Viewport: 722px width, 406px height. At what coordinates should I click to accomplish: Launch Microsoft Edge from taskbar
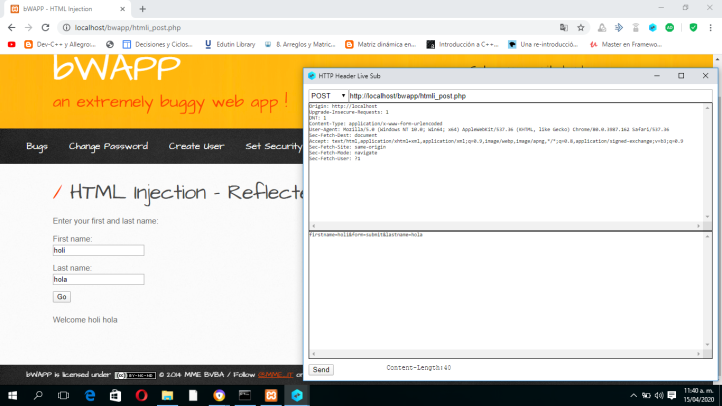point(90,395)
